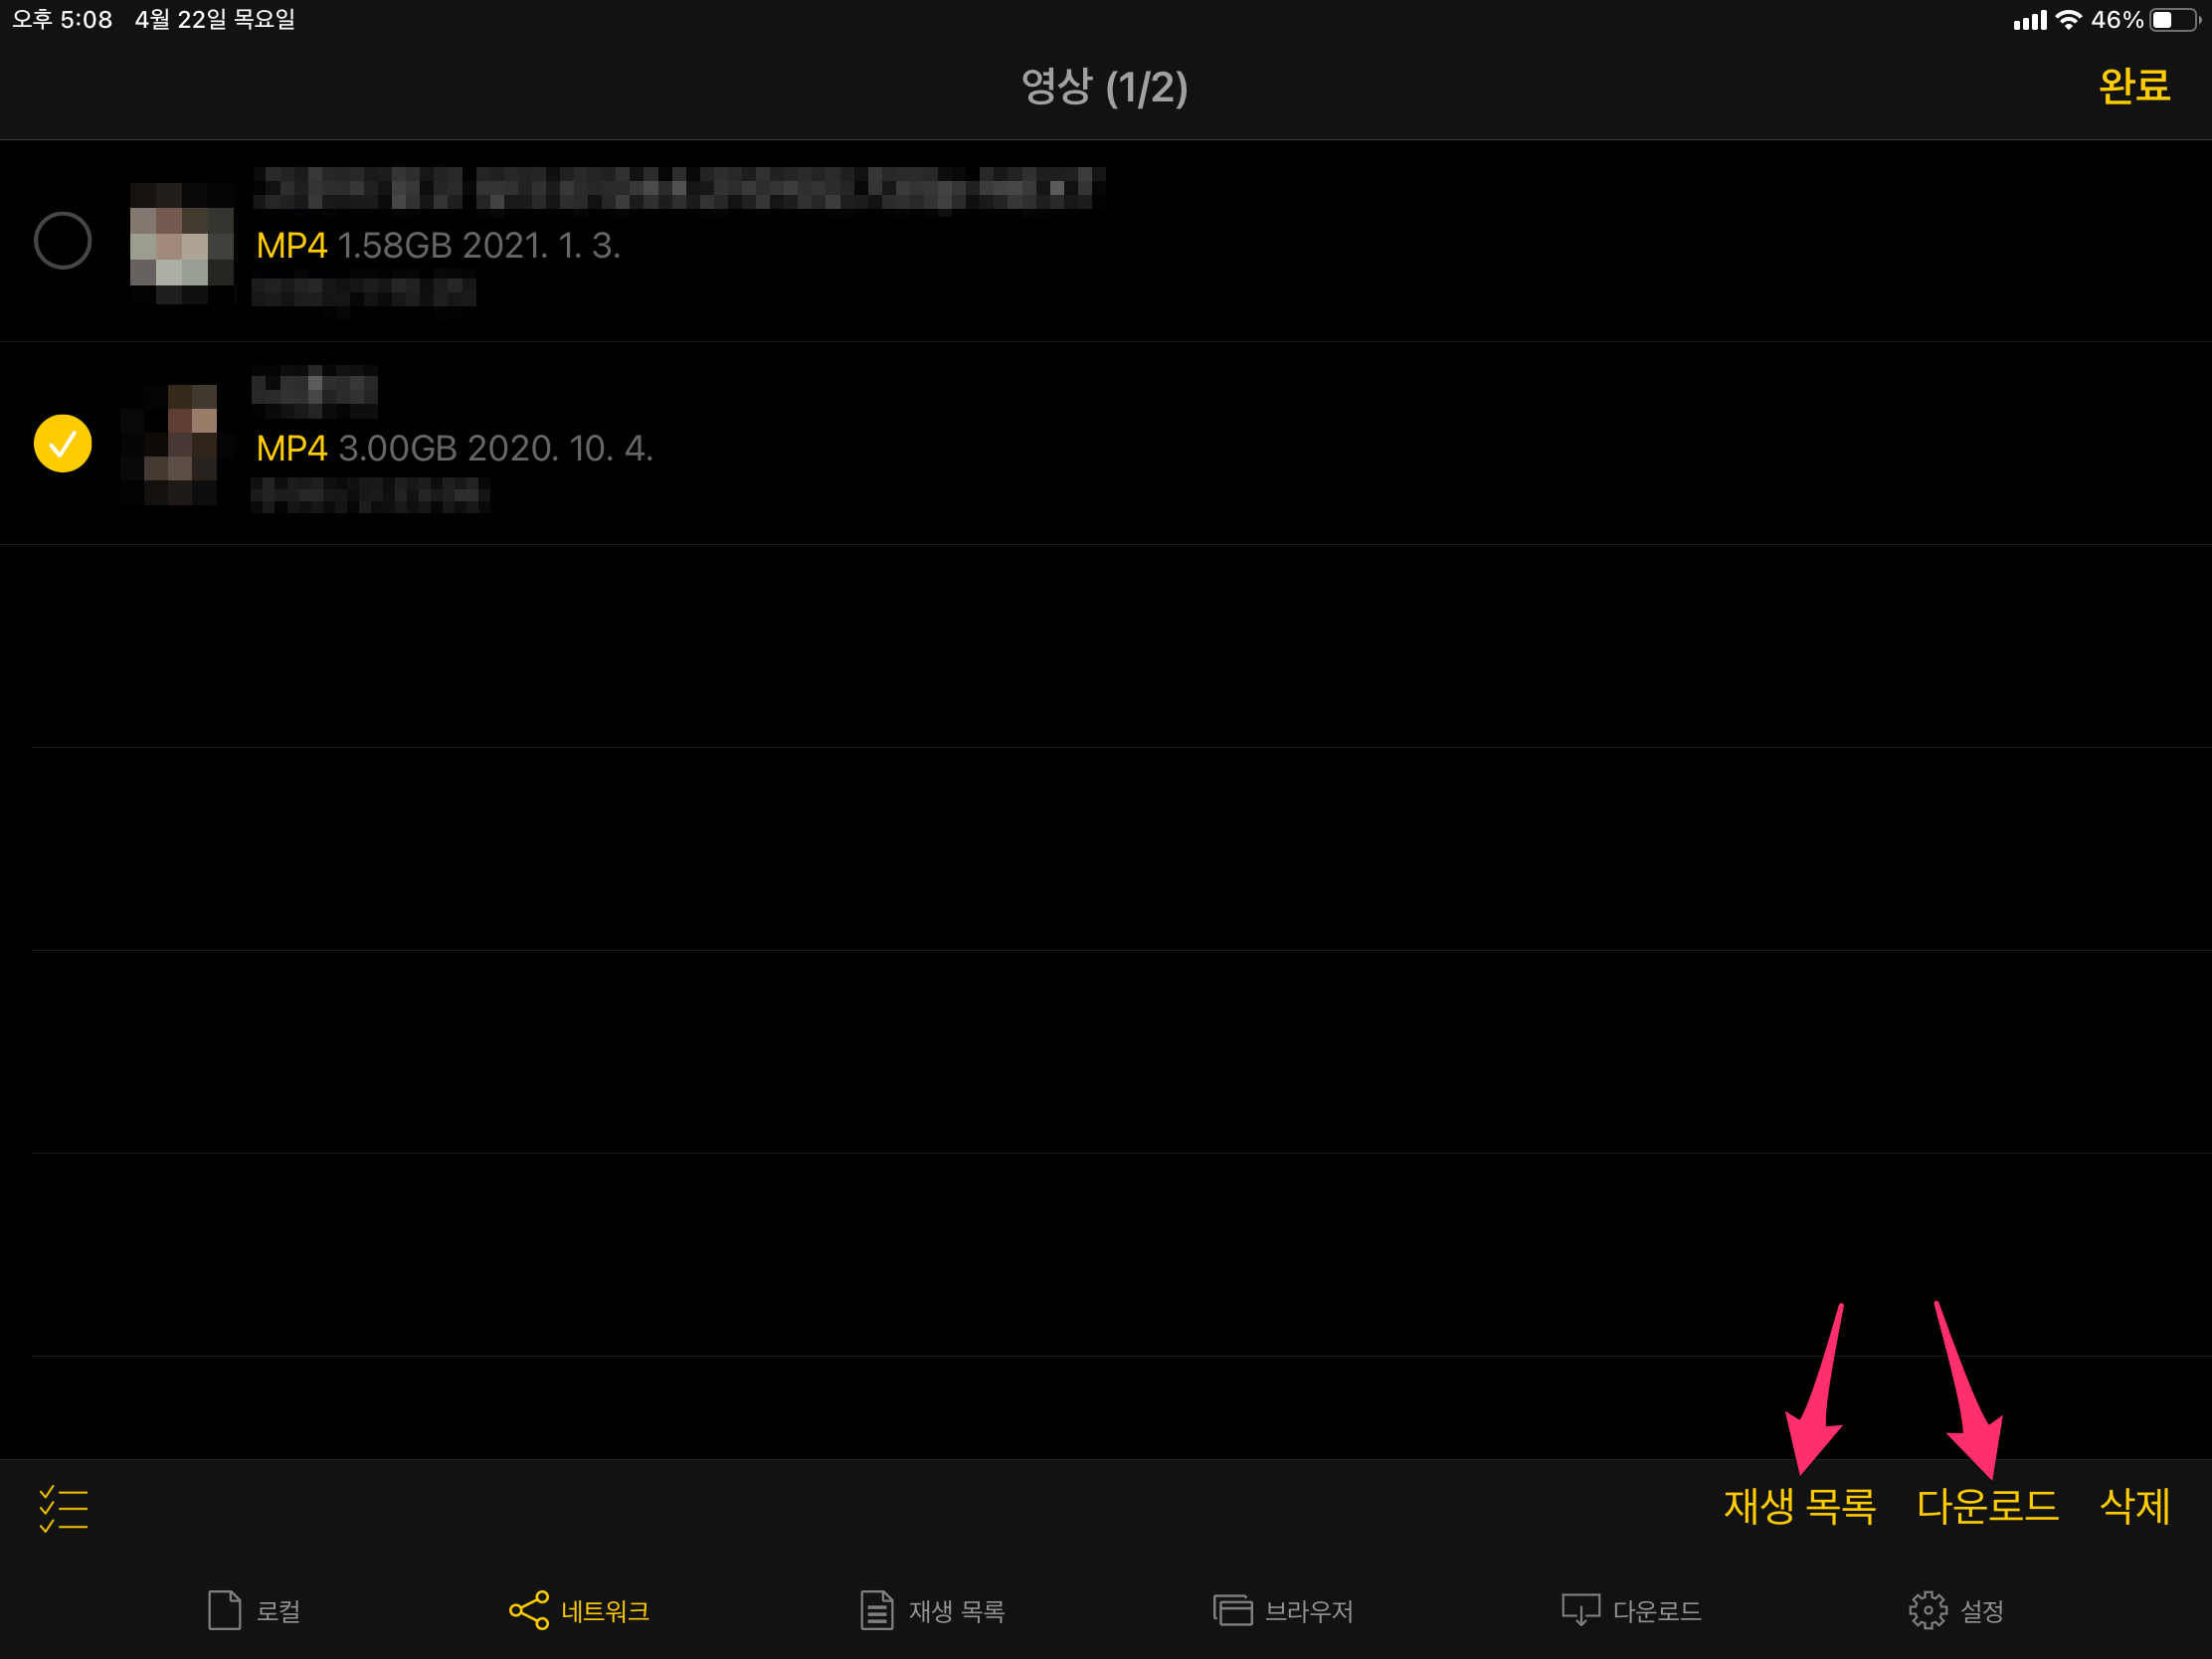Tap the 1.58GB MP4 video thumbnail
This screenshot has width=2212, height=1659.
(x=182, y=241)
